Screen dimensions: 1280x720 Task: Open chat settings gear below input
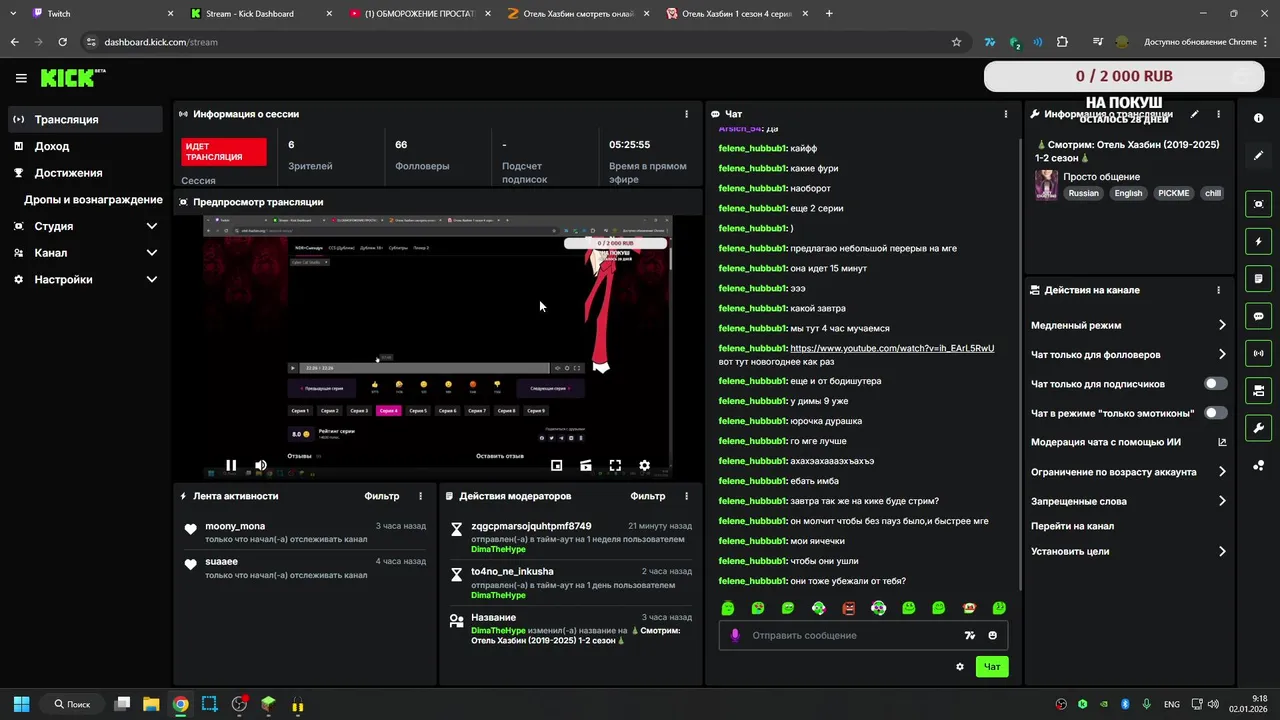(x=960, y=667)
